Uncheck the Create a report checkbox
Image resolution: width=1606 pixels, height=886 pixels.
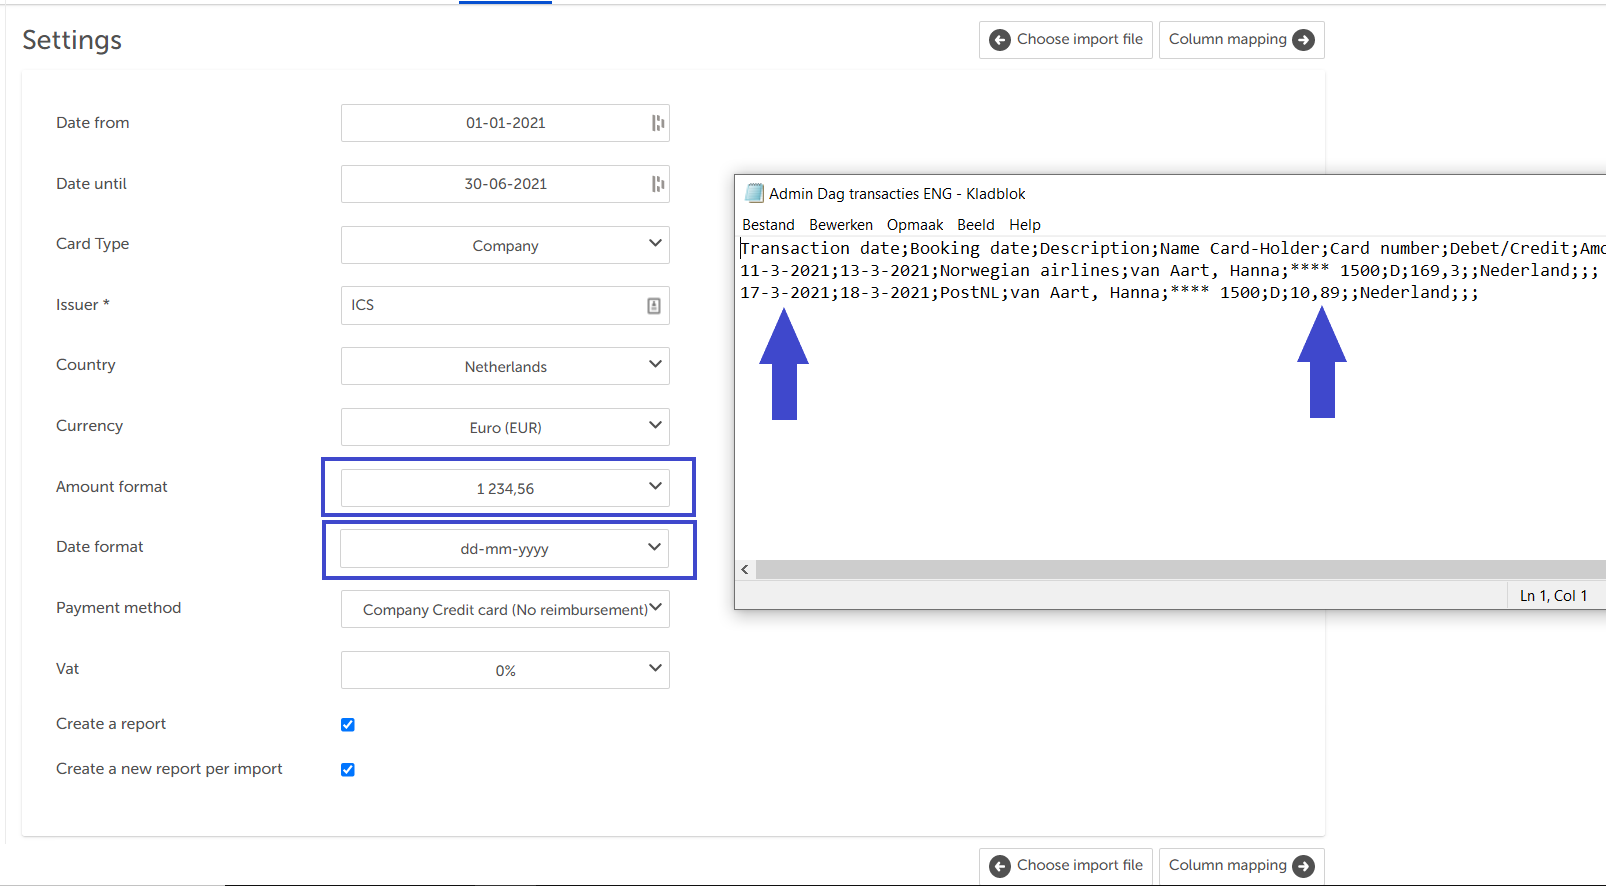point(348,725)
